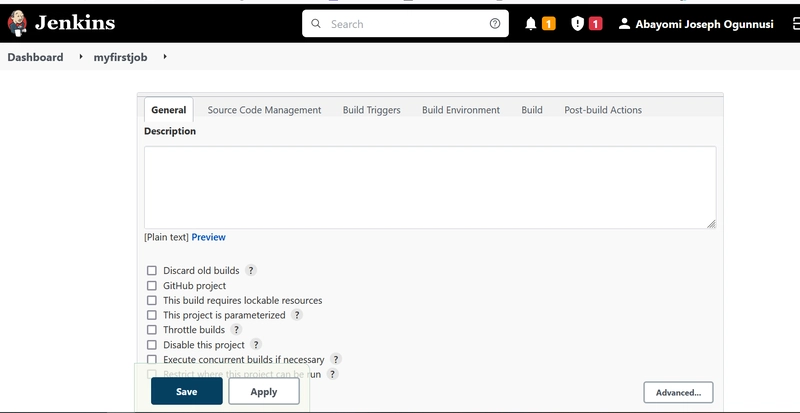Toggle This project is parameterized checkbox
The image size is (800, 413).
click(152, 315)
